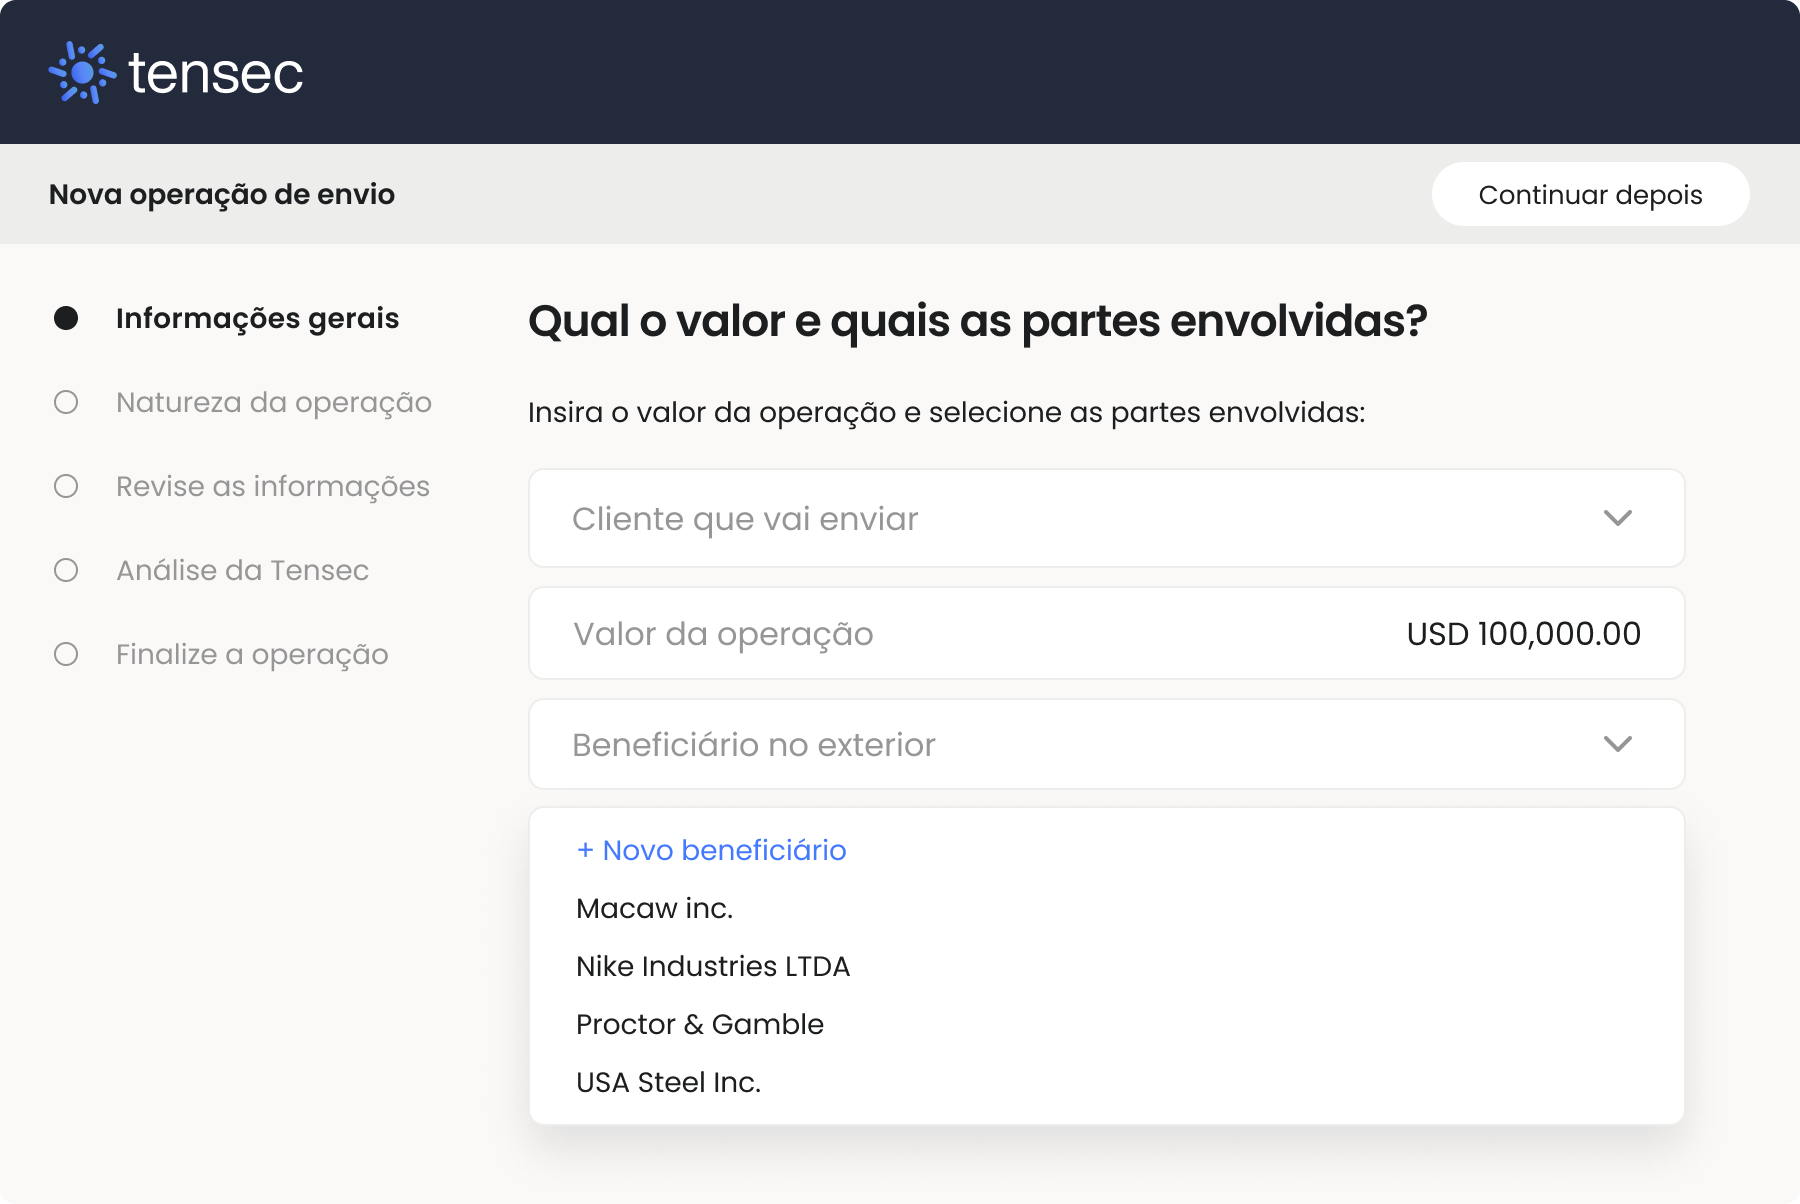Click the Tensec sunburst logo icon

click(x=82, y=73)
